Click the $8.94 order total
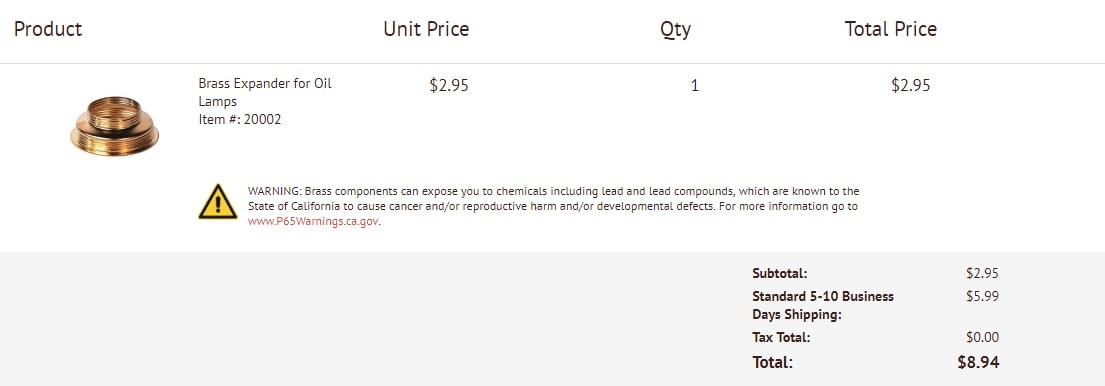The width and height of the screenshot is (1105, 386). point(978,362)
